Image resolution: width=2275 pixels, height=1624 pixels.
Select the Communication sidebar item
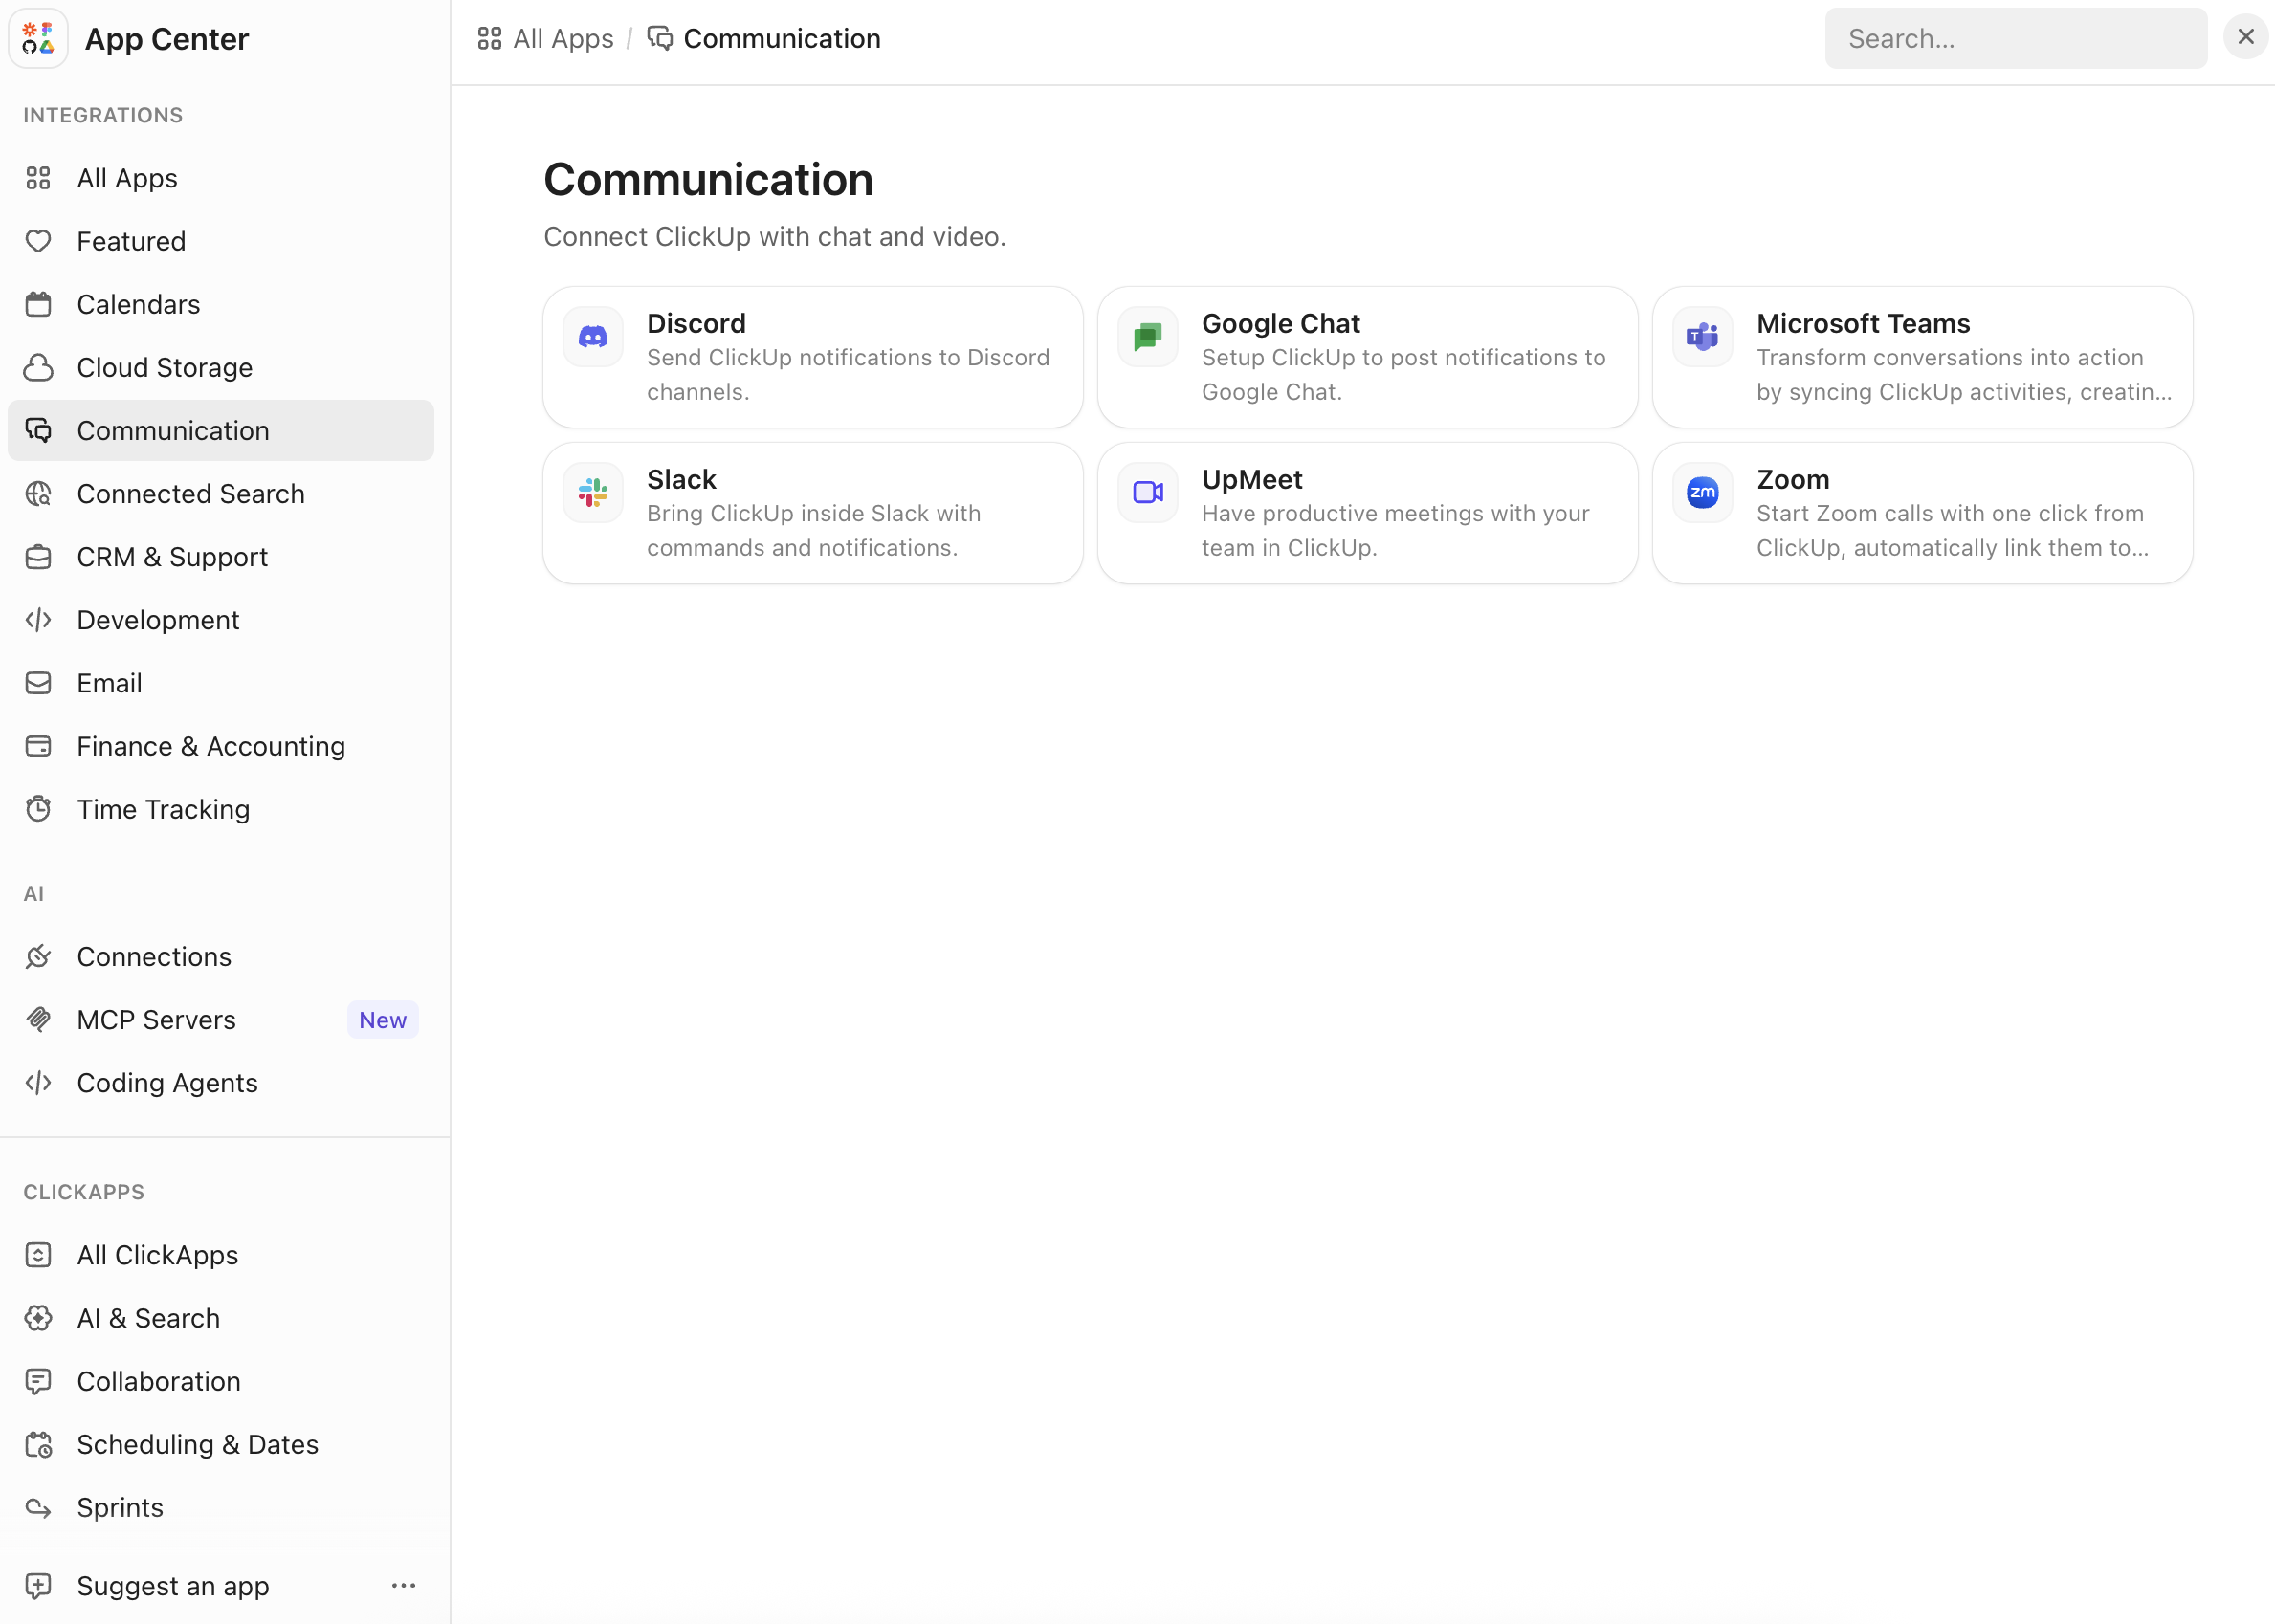(x=221, y=430)
